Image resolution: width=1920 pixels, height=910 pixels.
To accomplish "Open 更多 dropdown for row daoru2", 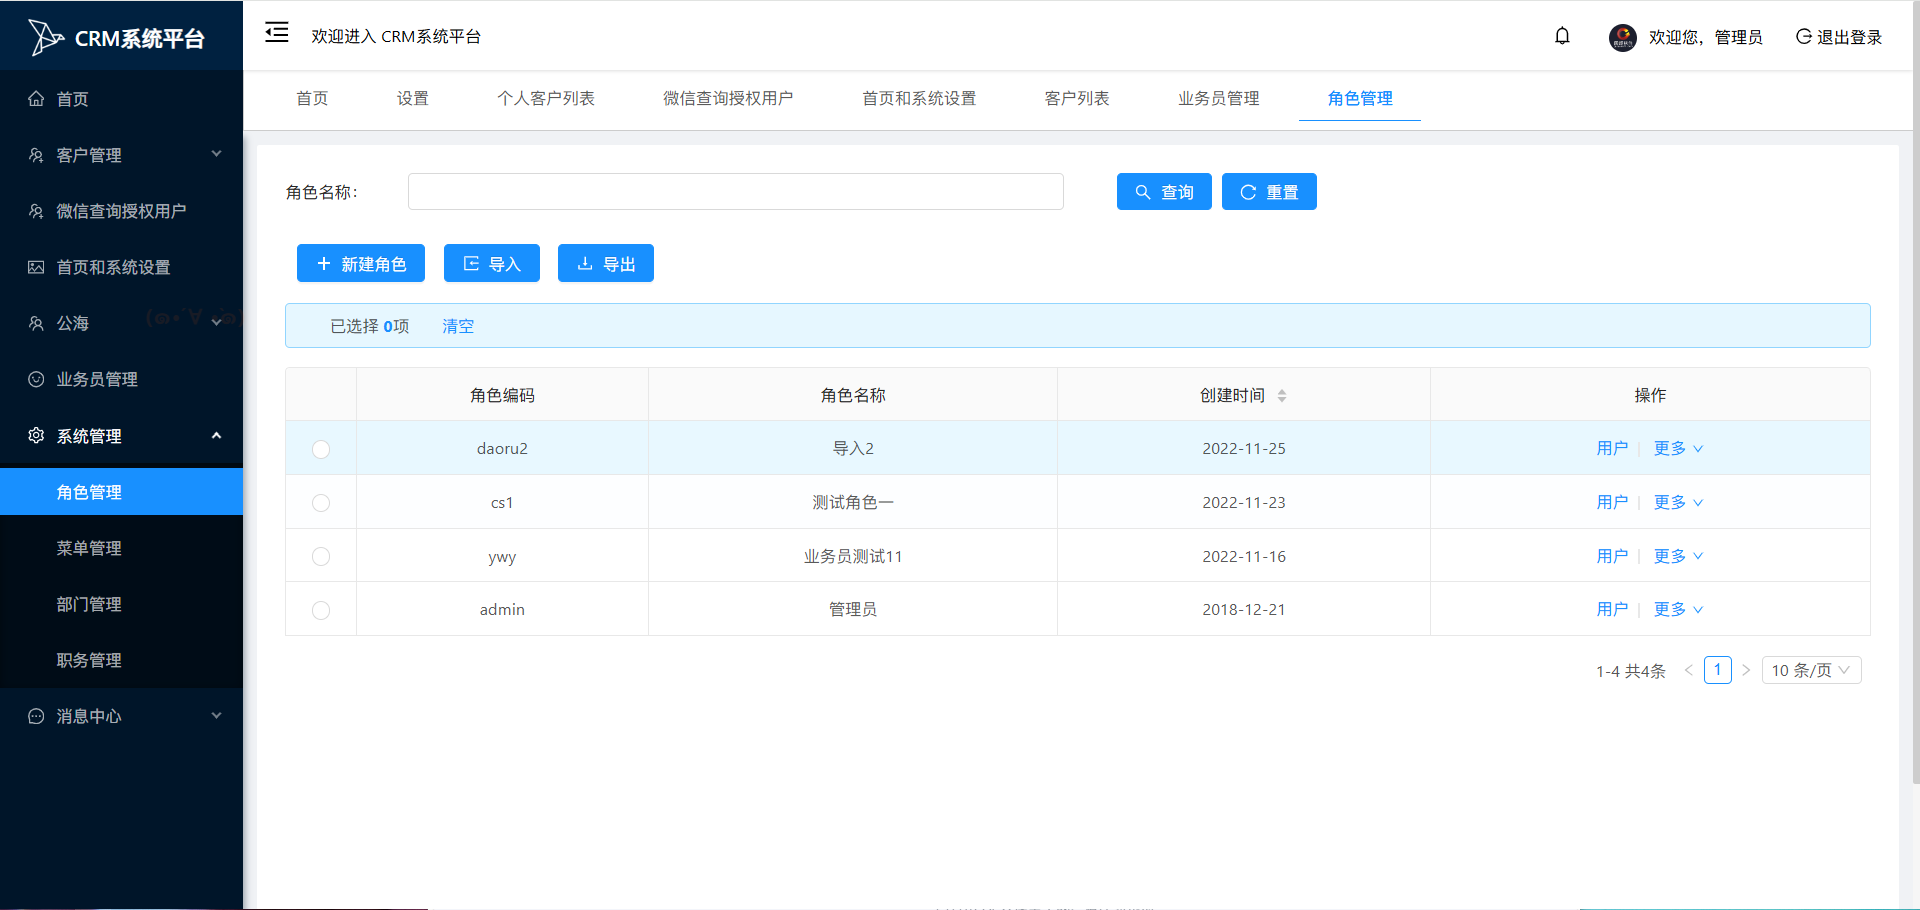I will click(1678, 448).
